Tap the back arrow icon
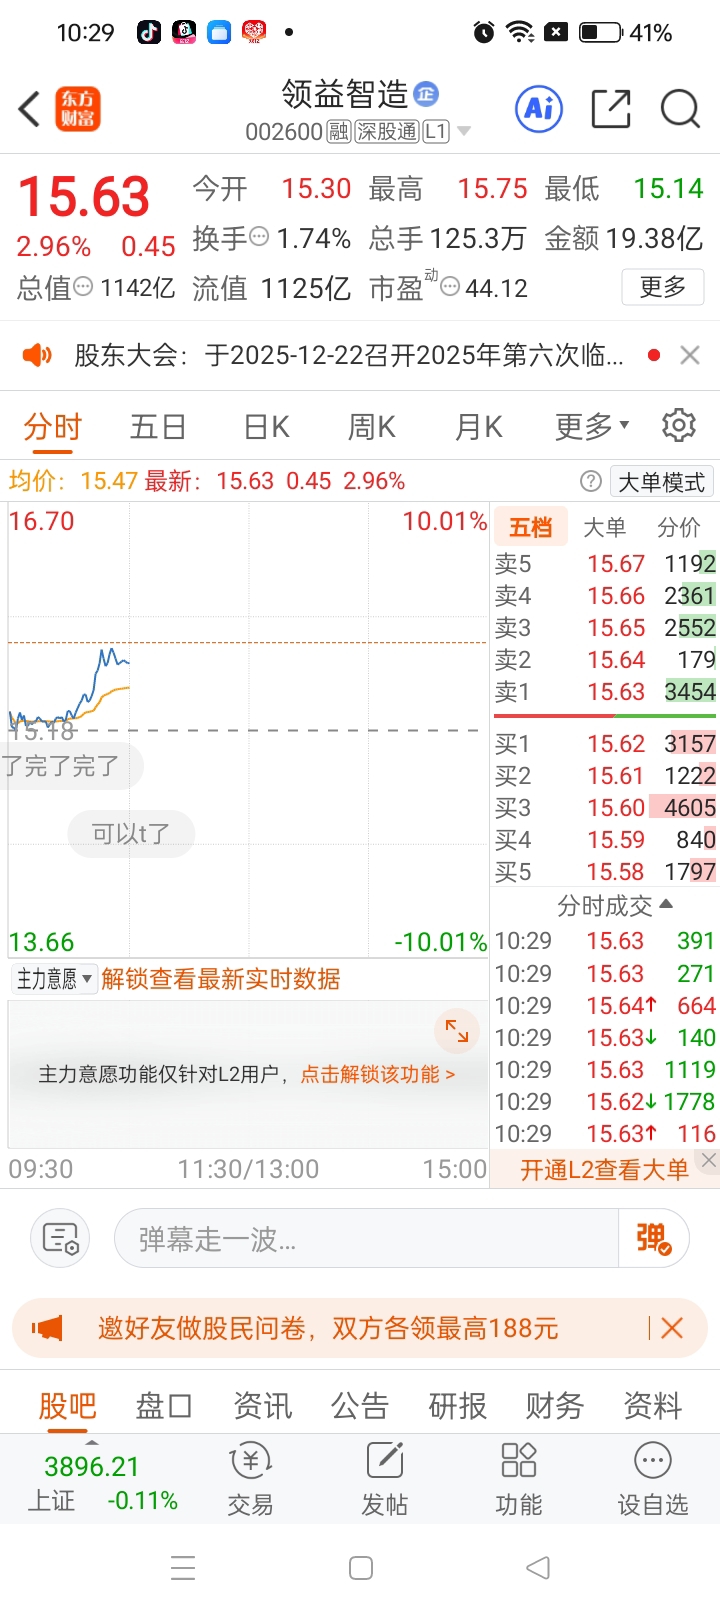This screenshot has width=720, height=1612. pyautogui.click(x=30, y=109)
